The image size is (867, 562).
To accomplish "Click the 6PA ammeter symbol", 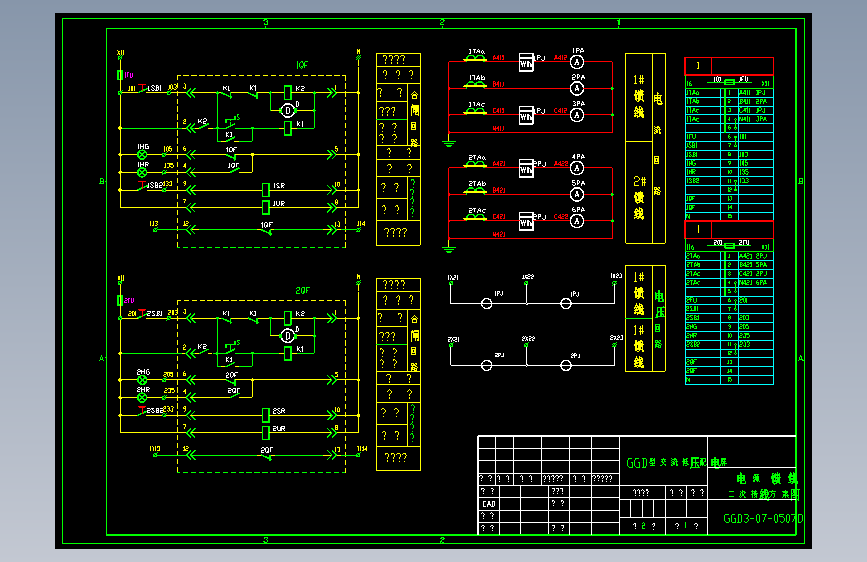I will tap(577, 221).
